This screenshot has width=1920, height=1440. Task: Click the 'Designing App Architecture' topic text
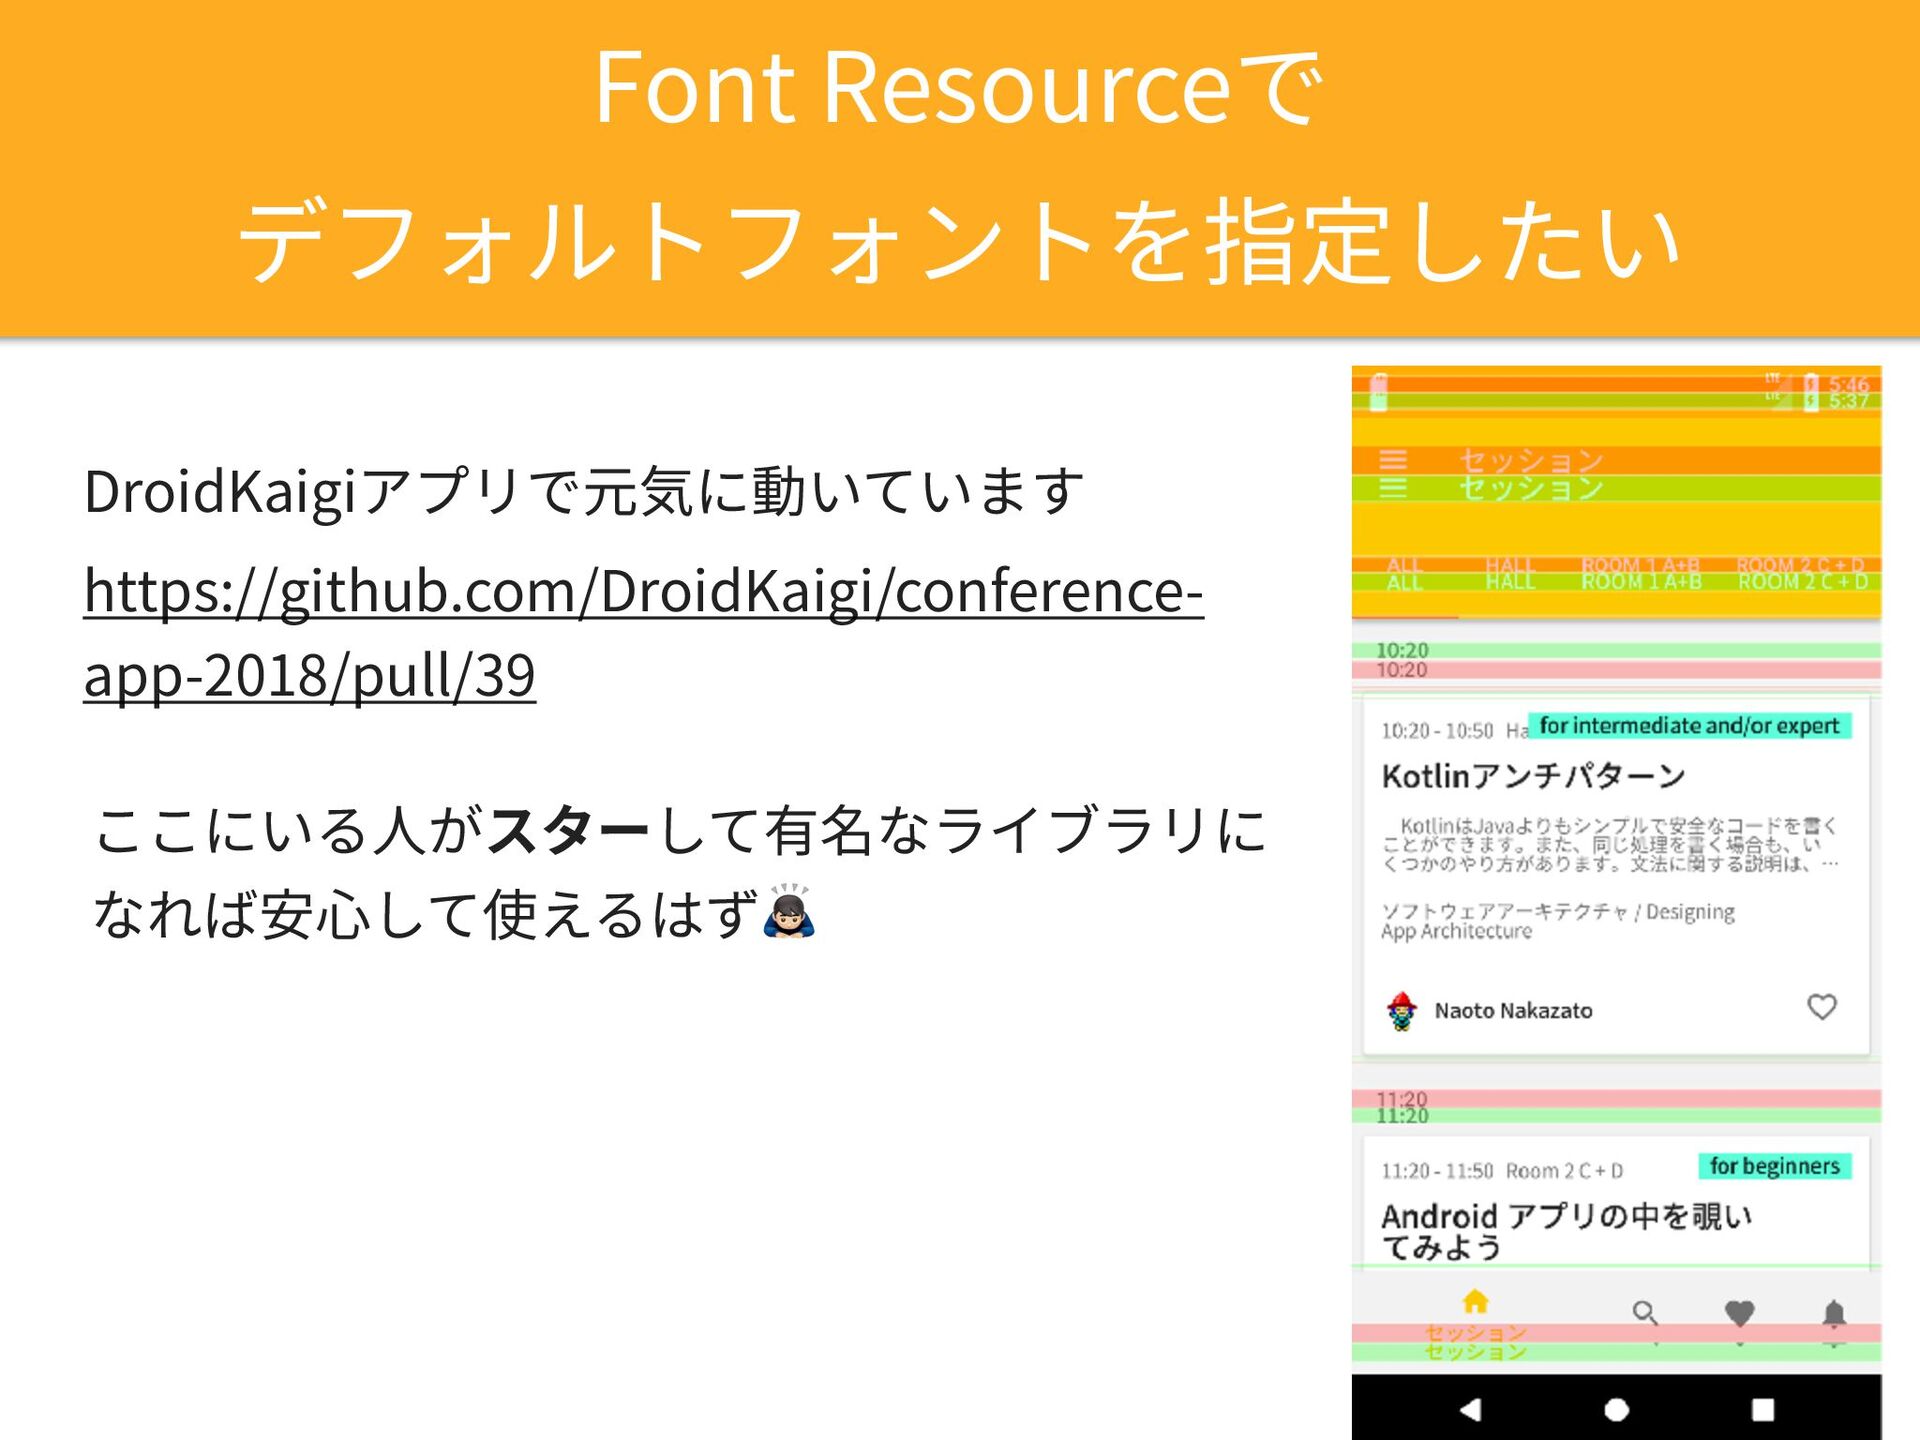1558,921
